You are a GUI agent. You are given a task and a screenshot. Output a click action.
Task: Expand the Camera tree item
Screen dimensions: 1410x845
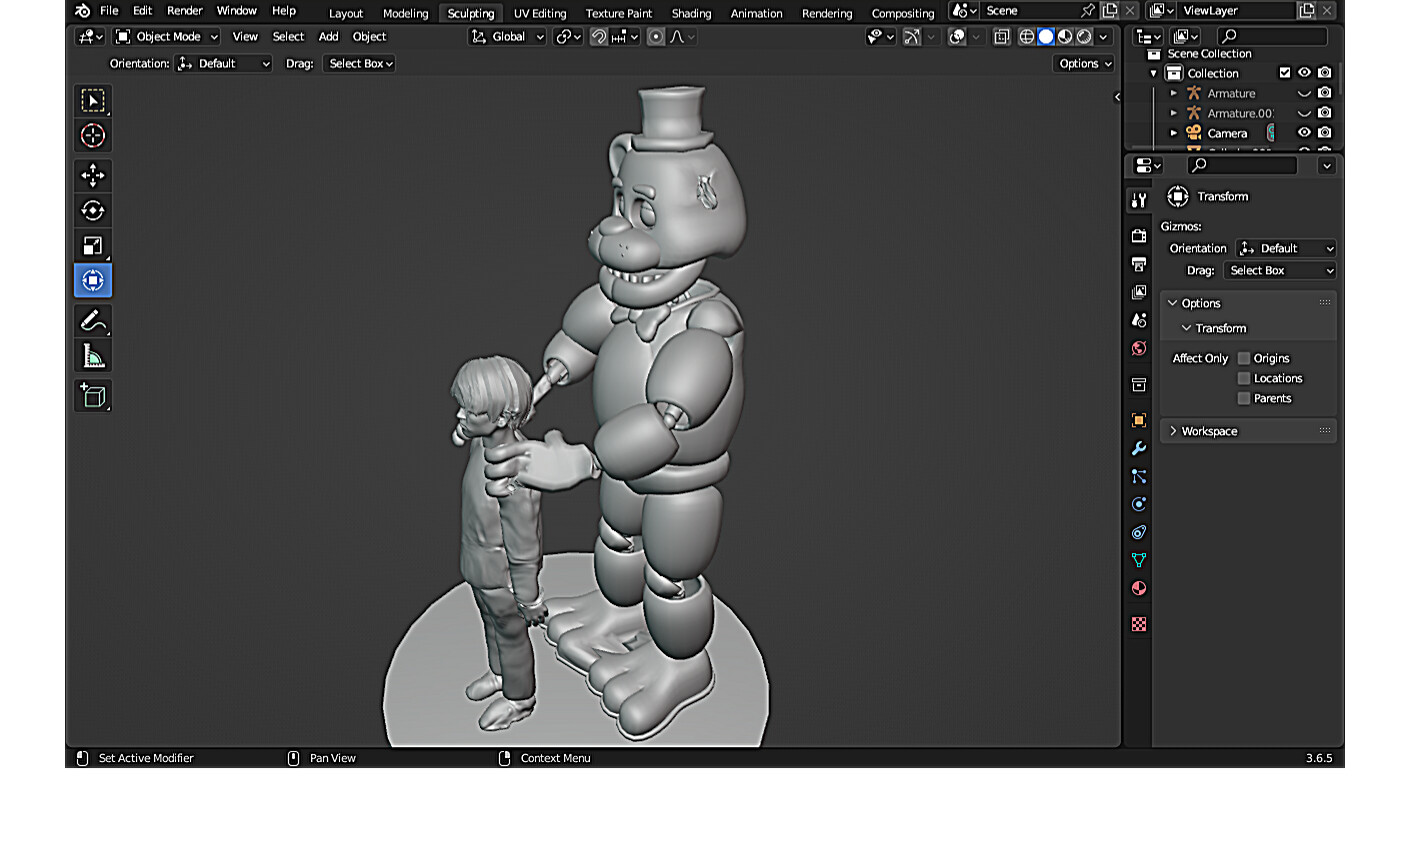1174,133
